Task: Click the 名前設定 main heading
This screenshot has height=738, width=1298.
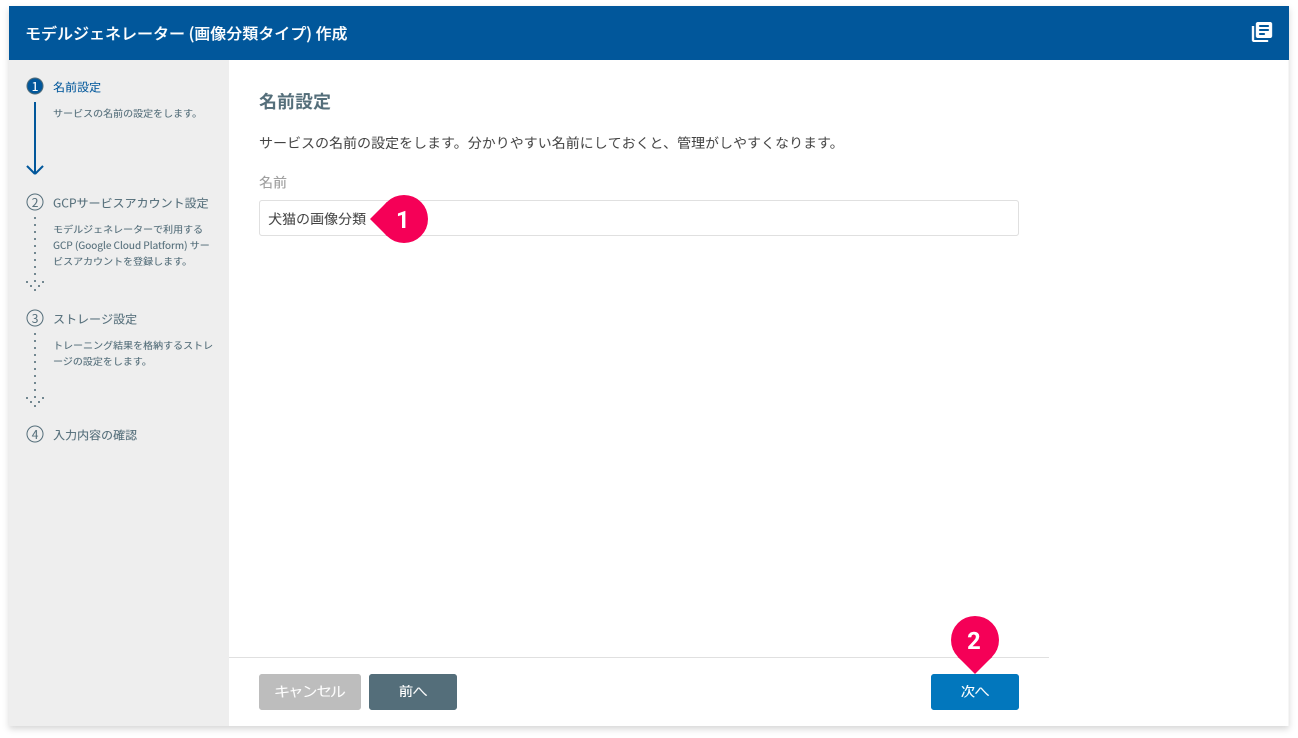Action: 295,102
